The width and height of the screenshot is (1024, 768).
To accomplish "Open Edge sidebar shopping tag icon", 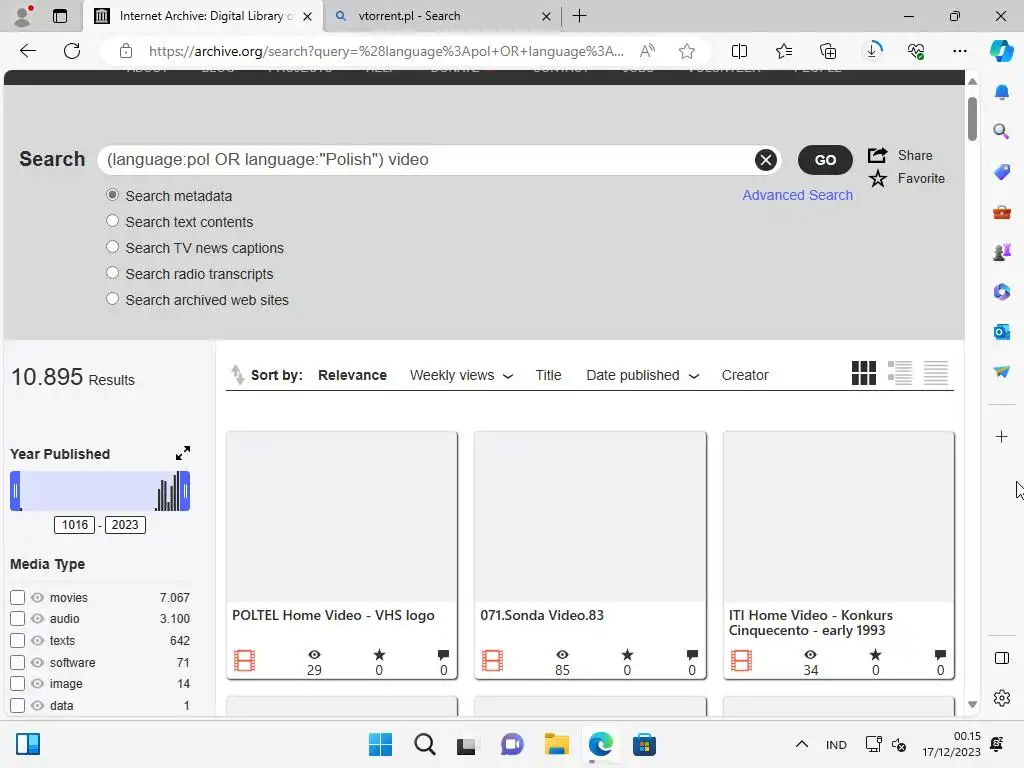I will click(x=1001, y=172).
